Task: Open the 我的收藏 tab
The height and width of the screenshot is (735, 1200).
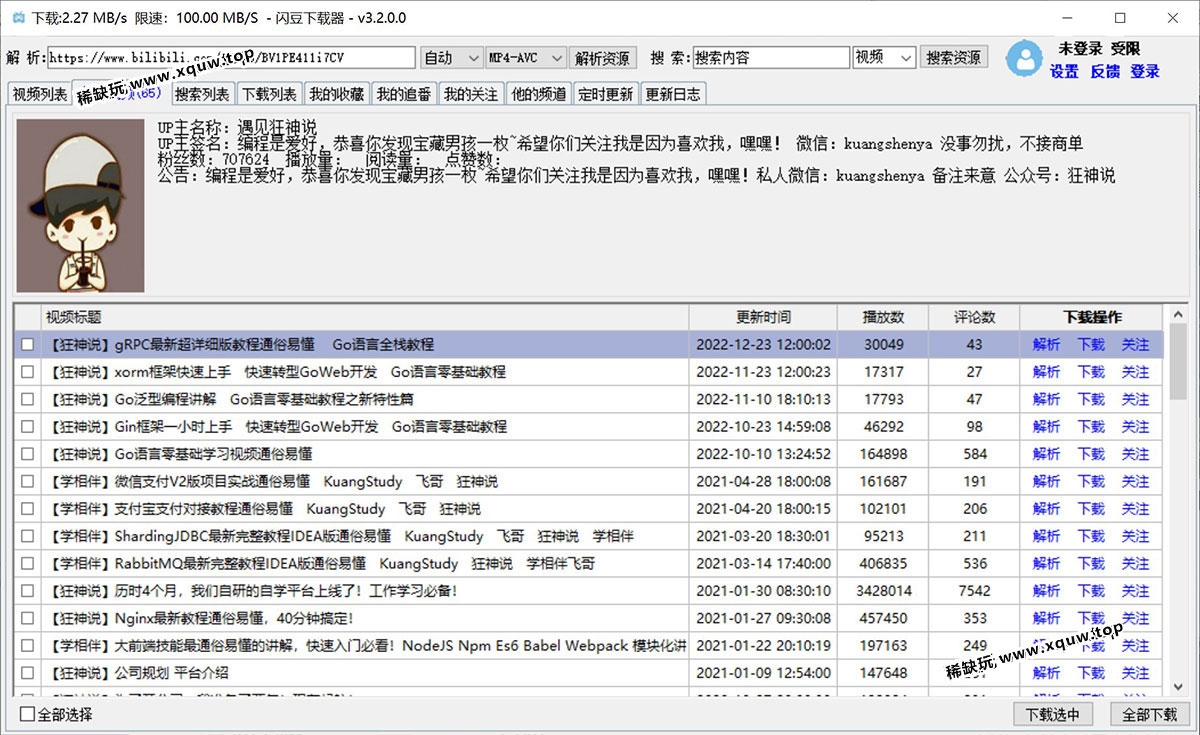Action: [x=336, y=94]
